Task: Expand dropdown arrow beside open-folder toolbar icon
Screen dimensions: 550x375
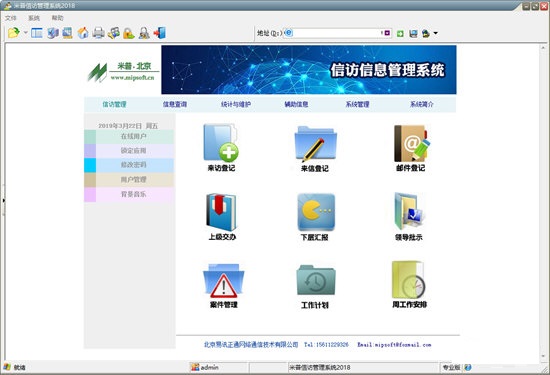Action: pyautogui.click(x=25, y=33)
